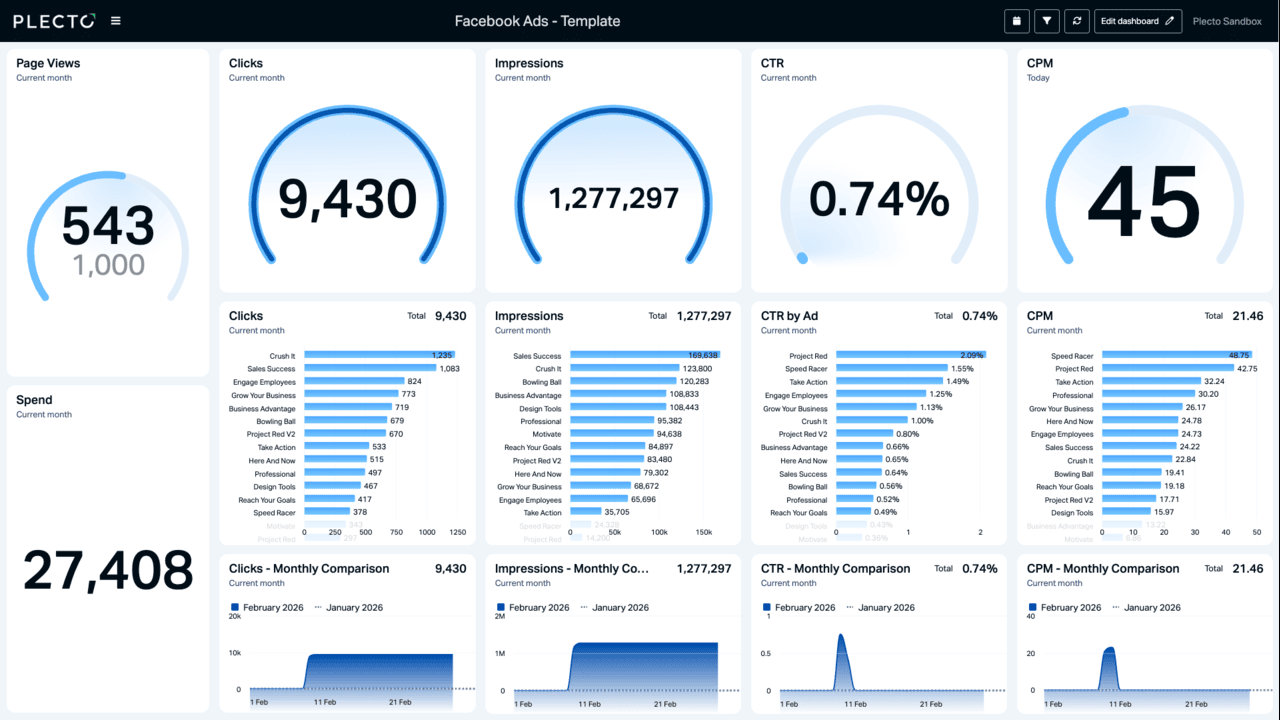Expand the Plecto Sandbox account menu
This screenshot has height=720, width=1280.
[1227, 21]
